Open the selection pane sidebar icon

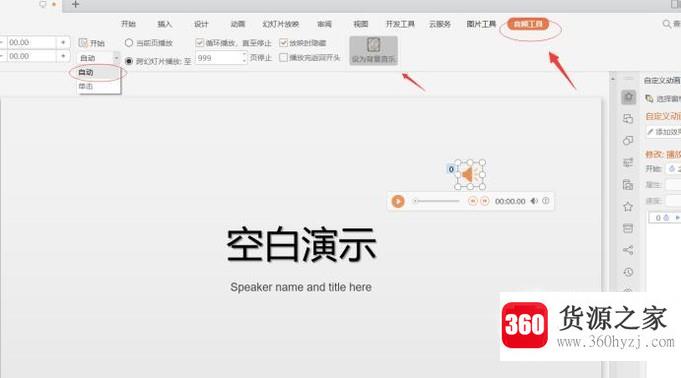click(628, 119)
